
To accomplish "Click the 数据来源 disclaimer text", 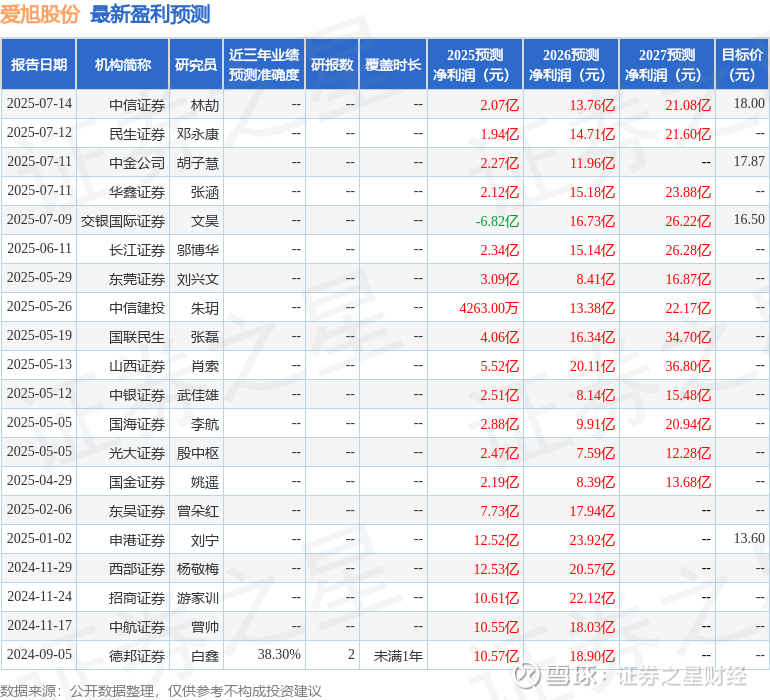I will [x=161, y=691].
